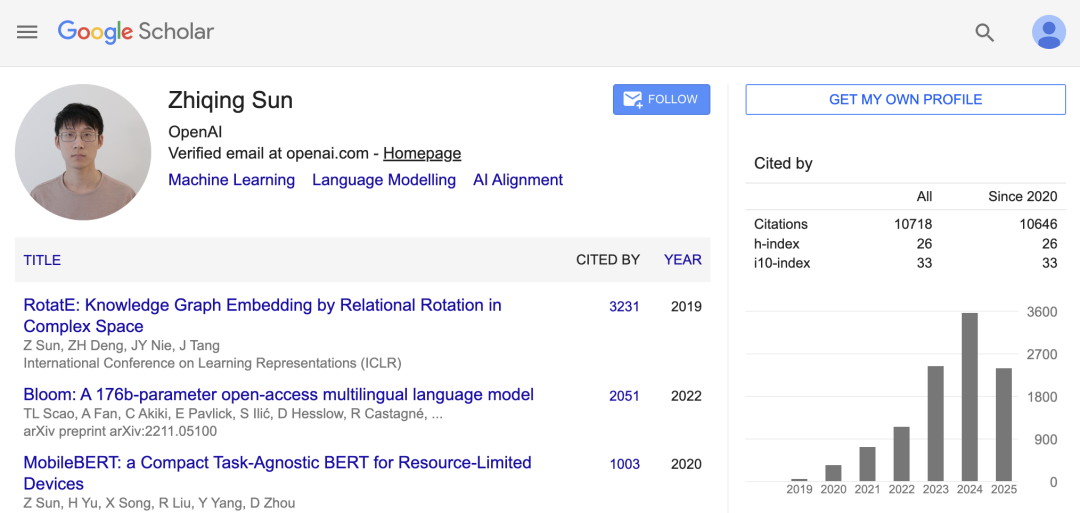
Task: Click the MobileBERT author list text
Action: pos(159,503)
